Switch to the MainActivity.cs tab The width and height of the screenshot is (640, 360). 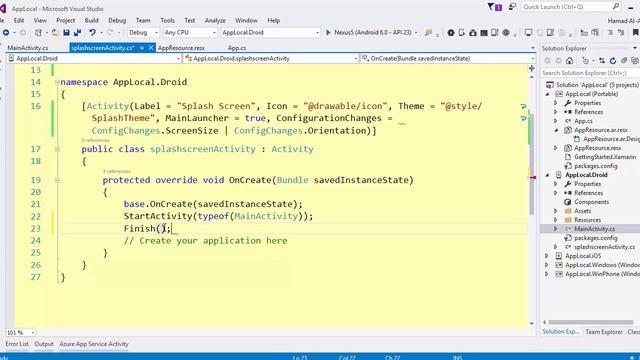coord(28,48)
